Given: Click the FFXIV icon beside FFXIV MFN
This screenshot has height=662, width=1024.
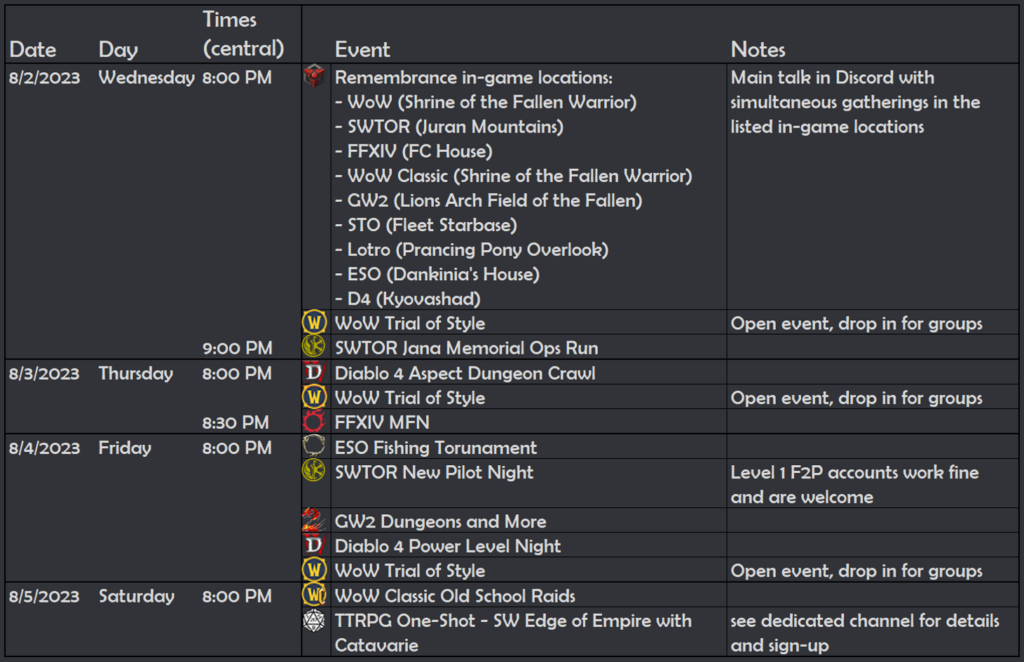Looking at the screenshot, I should (x=314, y=421).
